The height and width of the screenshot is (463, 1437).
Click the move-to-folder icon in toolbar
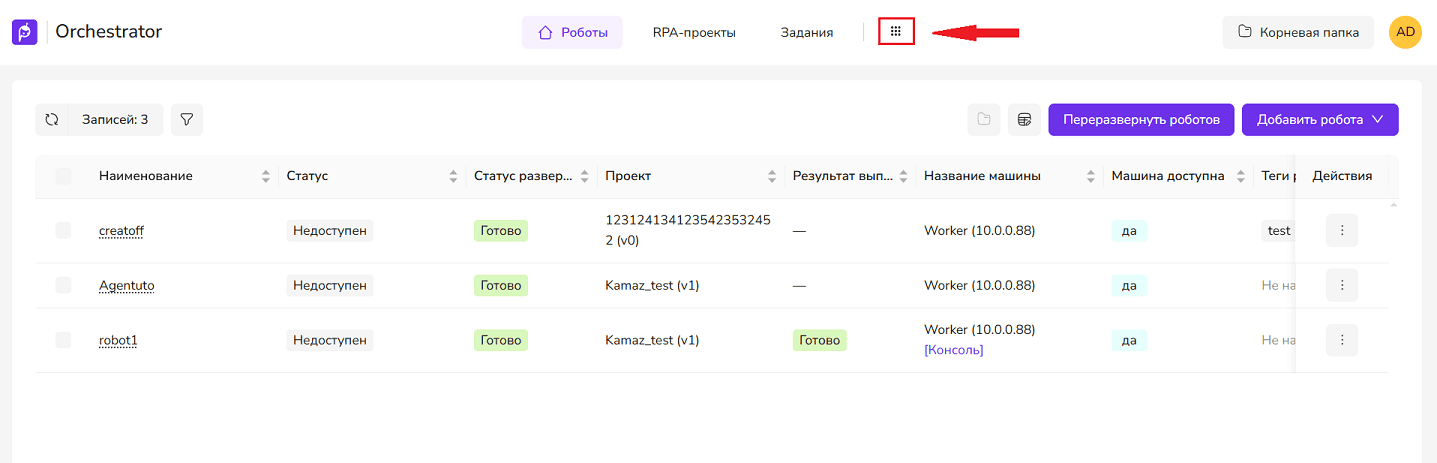click(984, 120)
